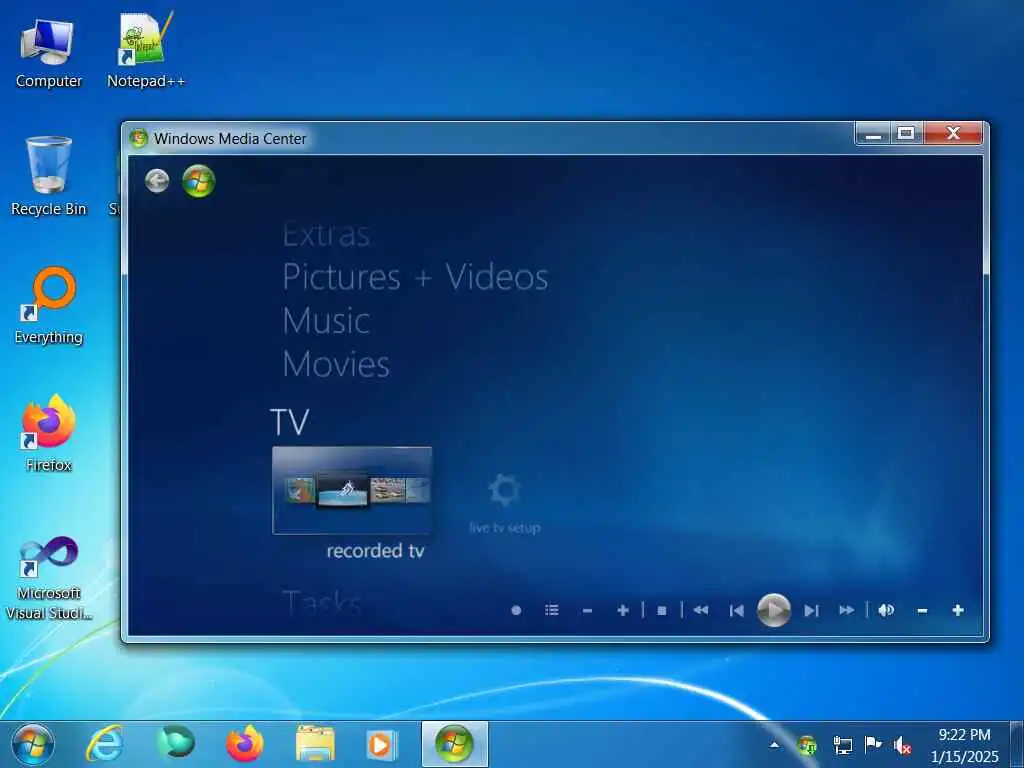Screen dimensions: 1024x768
Task: Open Windows Media Player from taskbar
Action: [383, 744]
